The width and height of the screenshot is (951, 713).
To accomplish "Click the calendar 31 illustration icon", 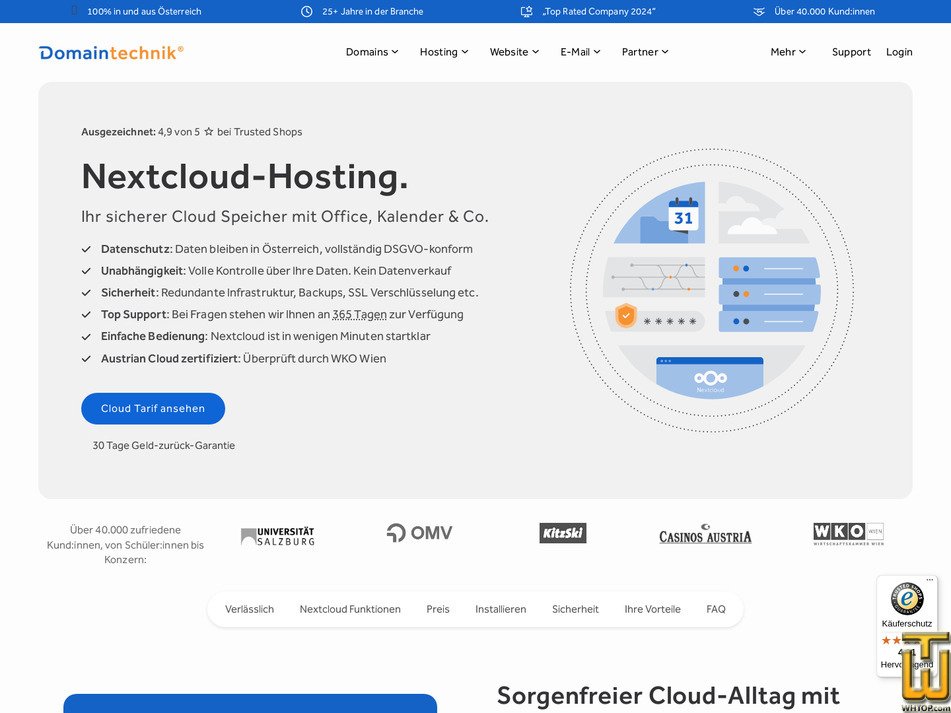I will coord(683,215).
